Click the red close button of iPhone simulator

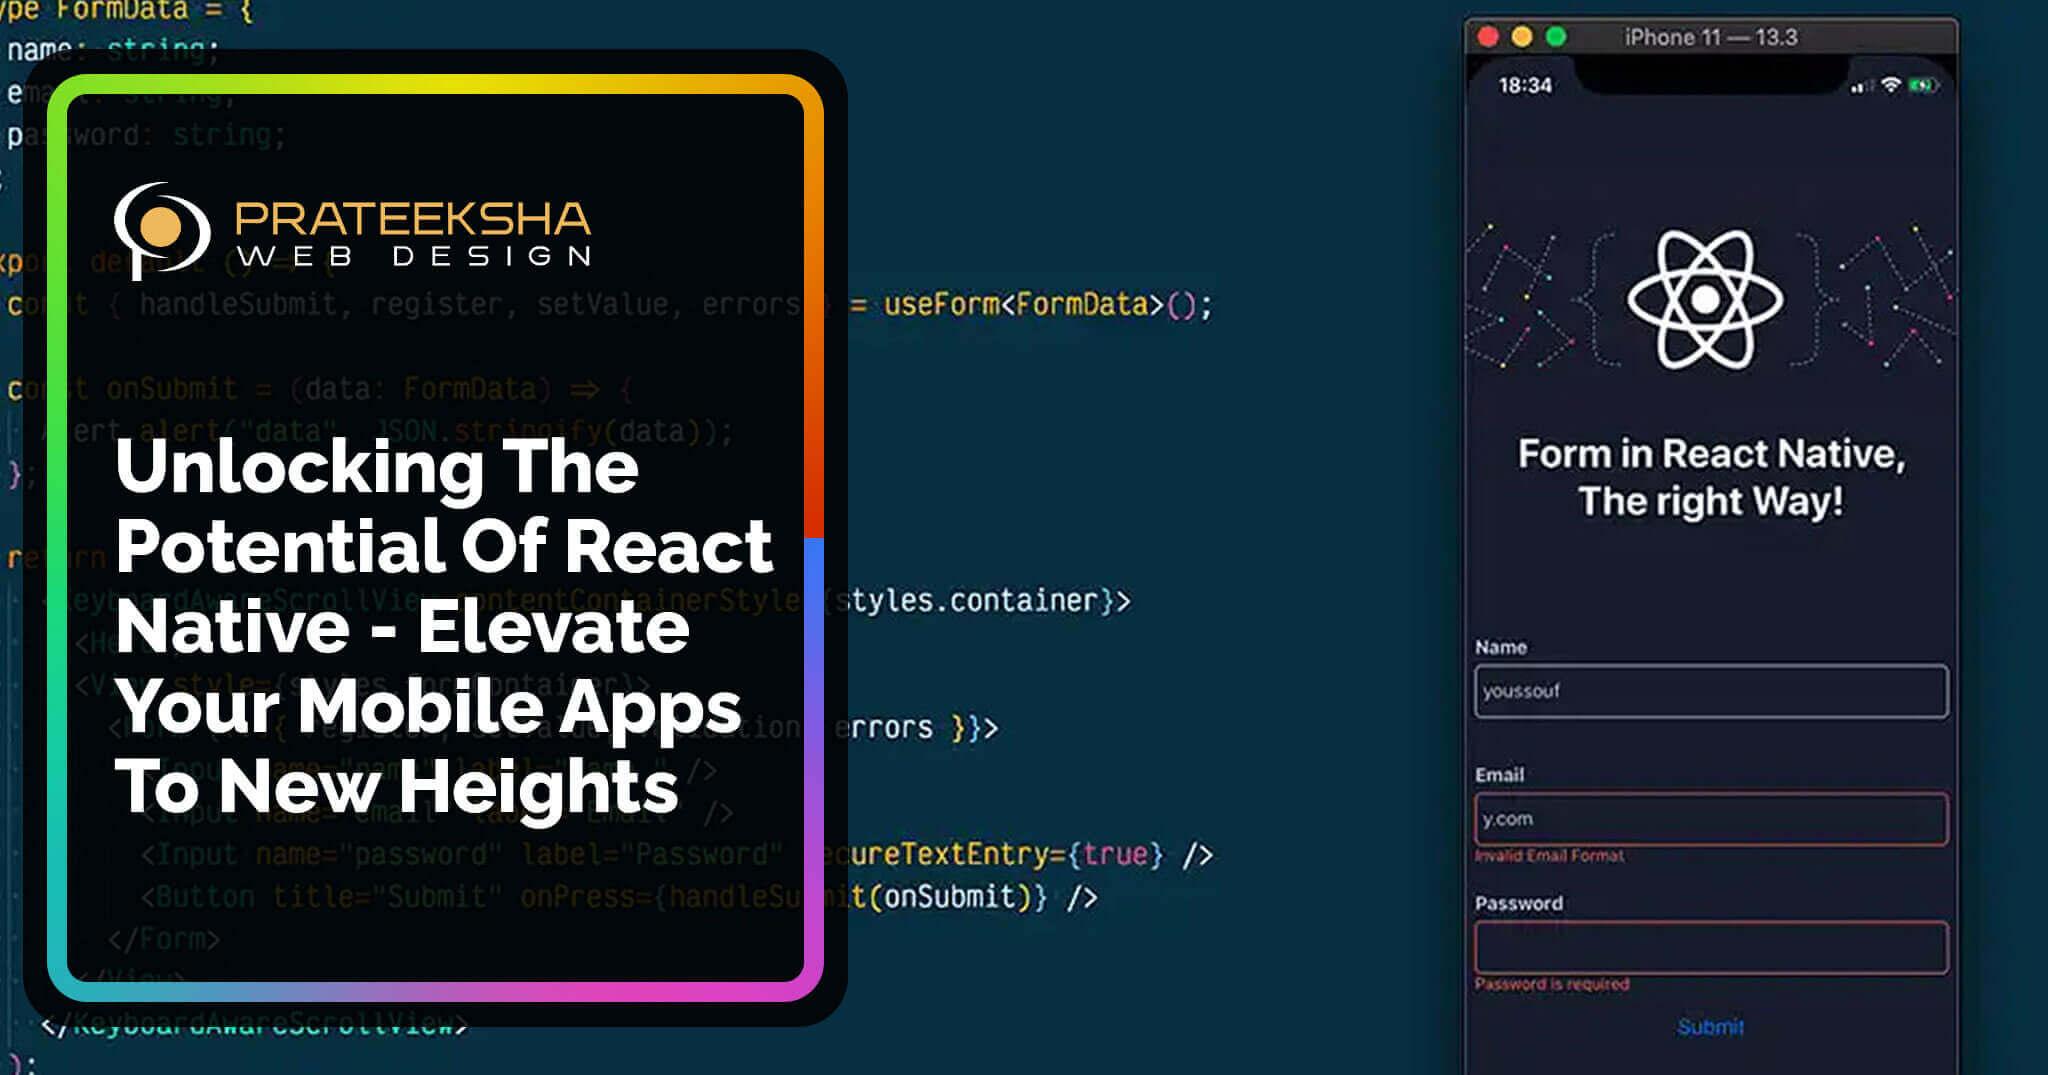click(1488, 37)
